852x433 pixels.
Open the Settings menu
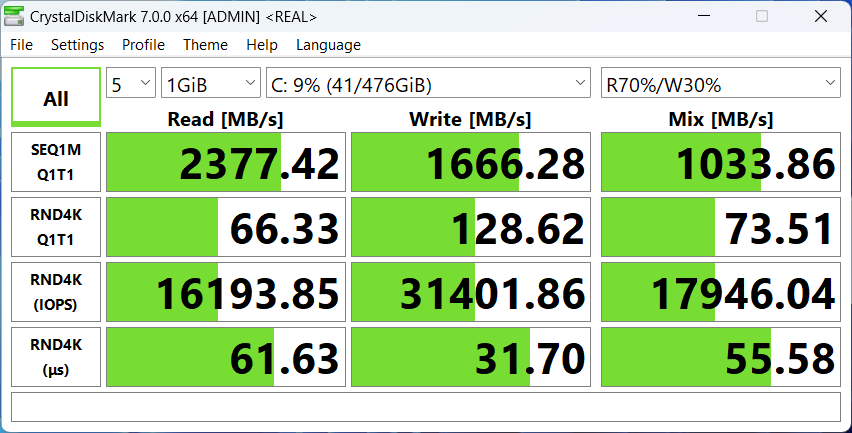[x=77, y=45]
